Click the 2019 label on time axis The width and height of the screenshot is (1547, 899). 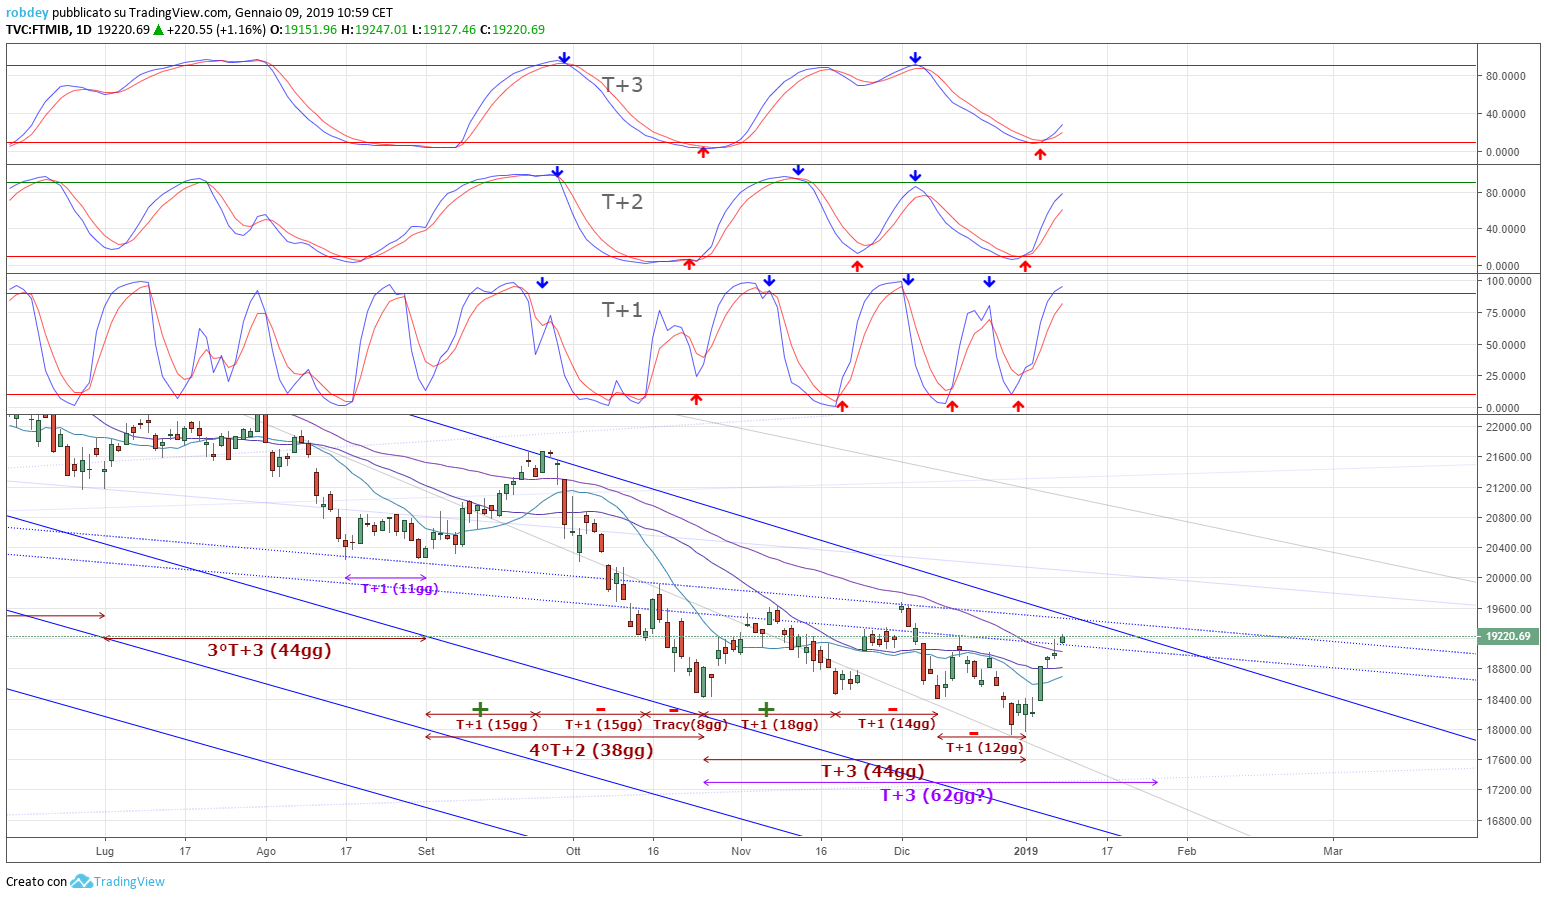coord(1026,851)
